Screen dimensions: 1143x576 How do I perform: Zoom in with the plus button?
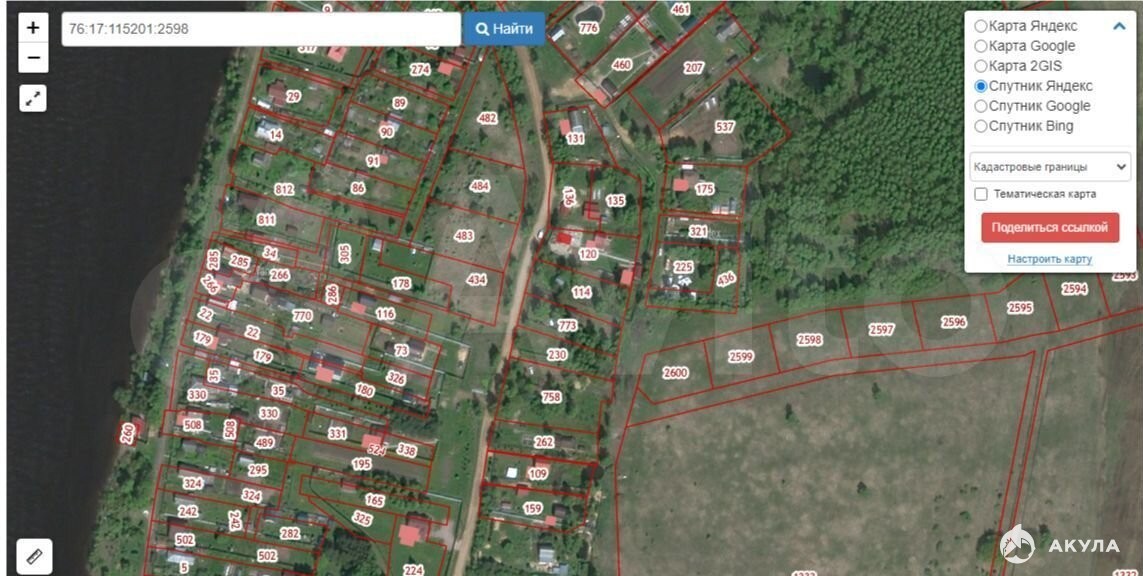tap(33, 28)
